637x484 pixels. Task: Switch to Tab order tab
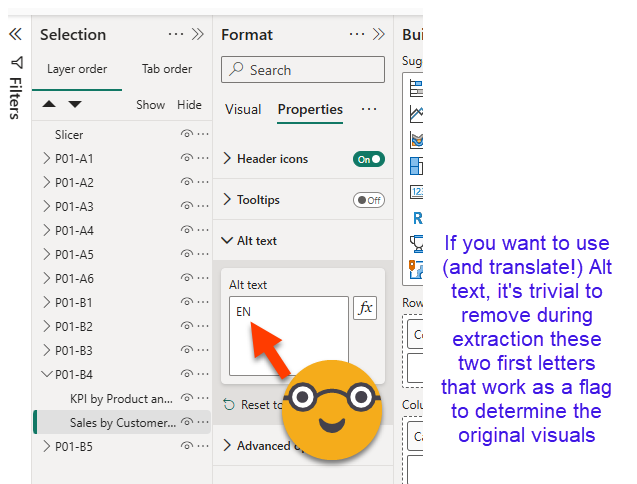pos(166,69)
